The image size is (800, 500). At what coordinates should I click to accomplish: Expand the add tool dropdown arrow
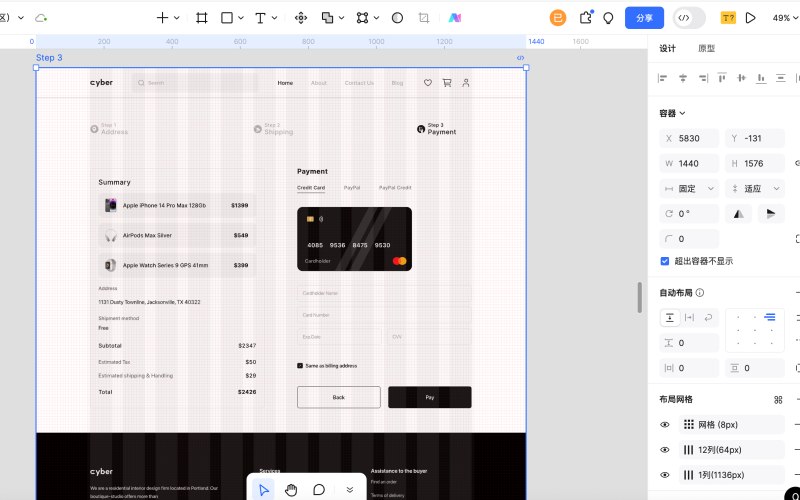click(177, 18)
